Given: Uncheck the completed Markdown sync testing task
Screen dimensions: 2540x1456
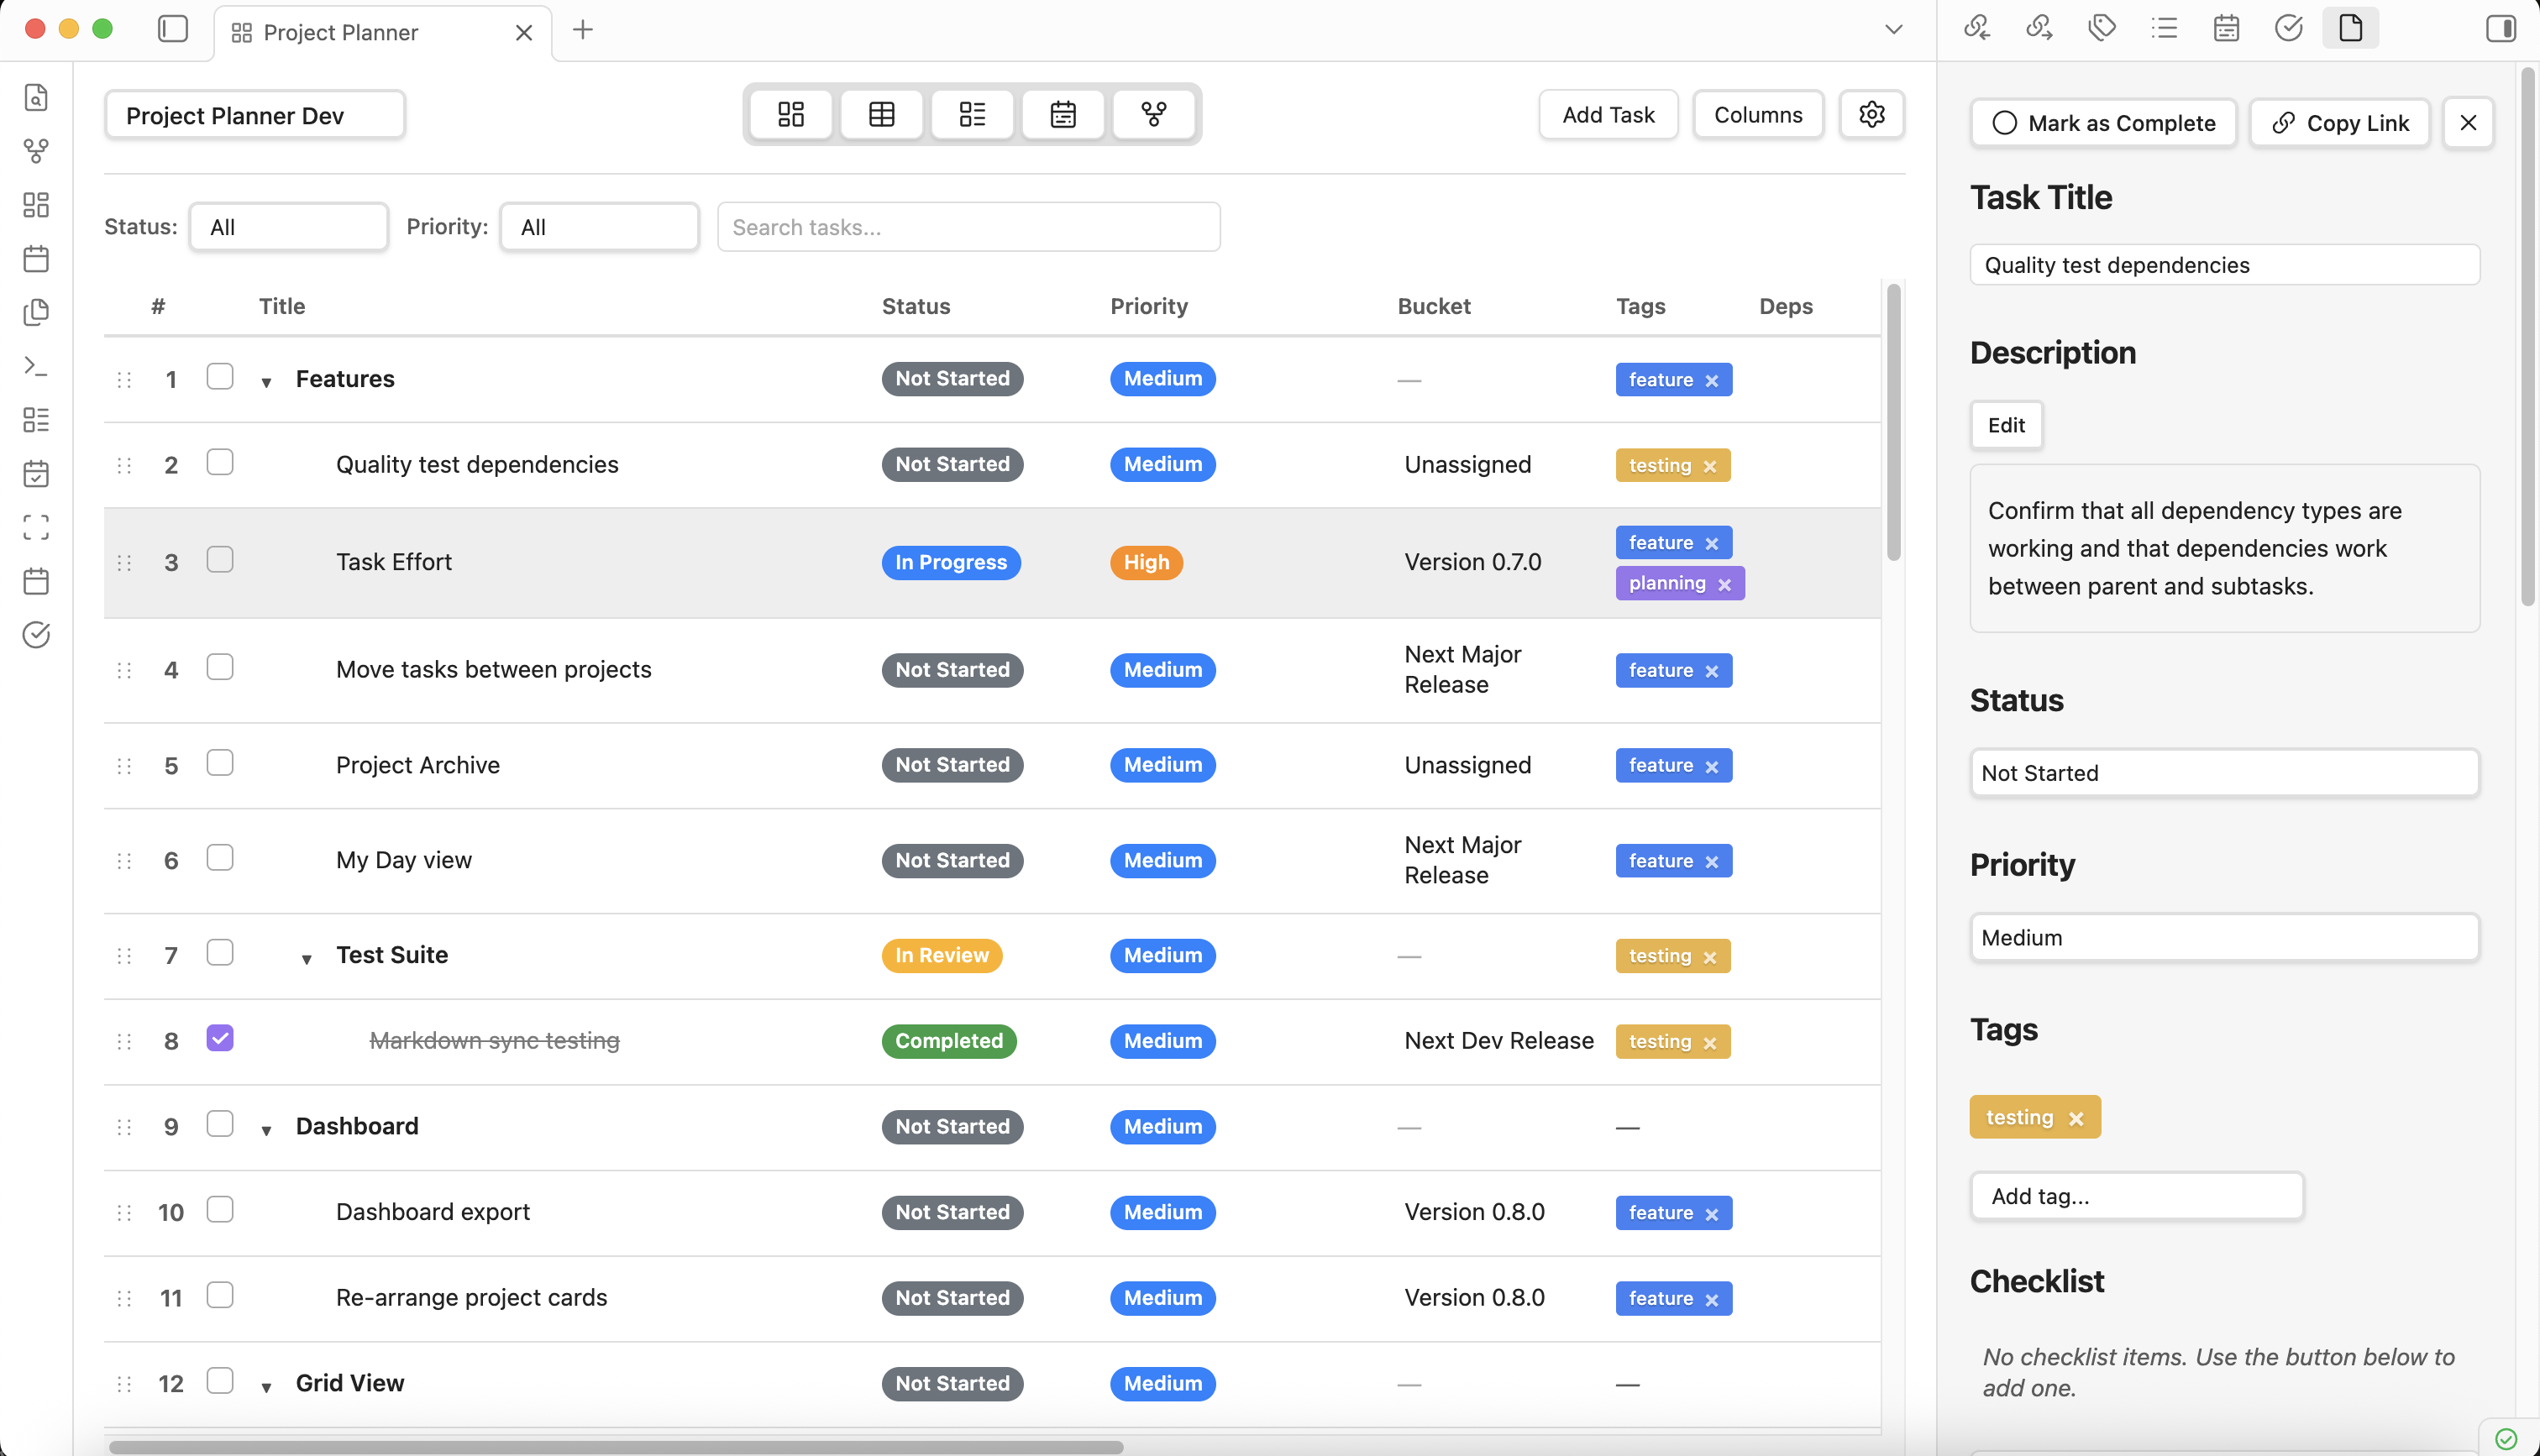Looking at the screenshot, I should 220,1038.
